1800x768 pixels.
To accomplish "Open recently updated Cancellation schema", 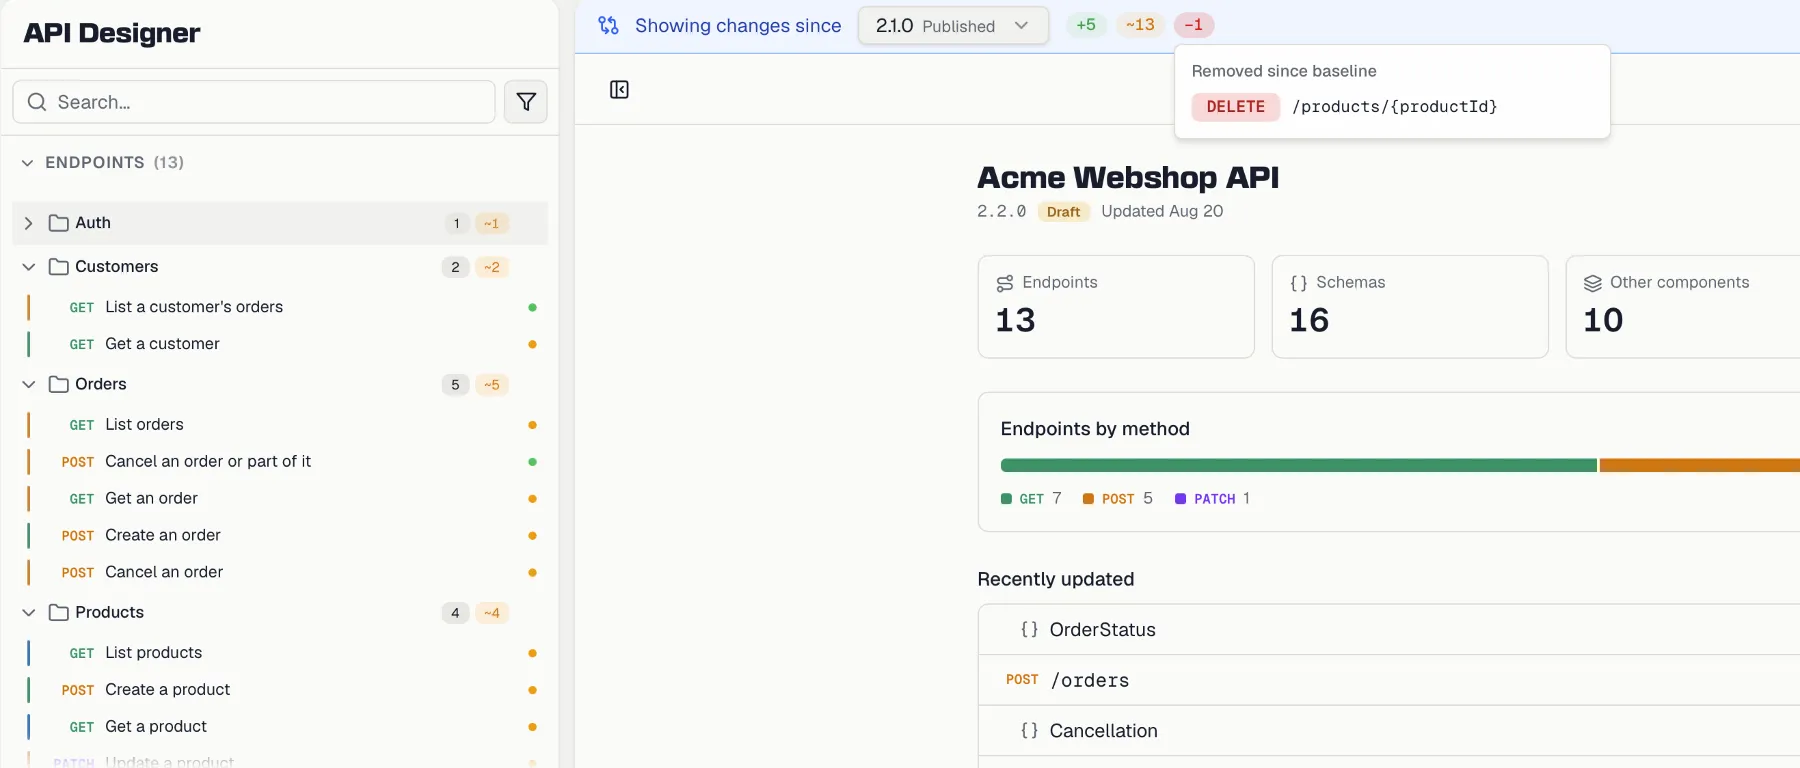I will [x=1389, y=731].
